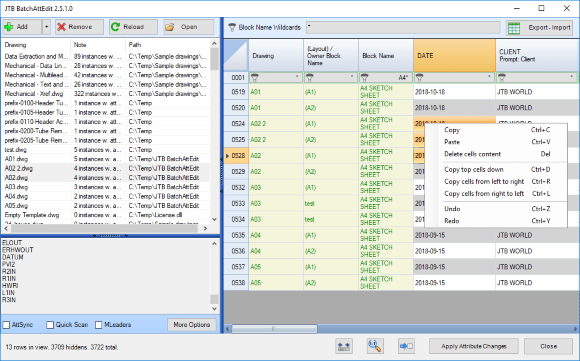Click the two-arrows icon left of the magnifier
Screen dimensions: 580x361
tap(344, 346)
